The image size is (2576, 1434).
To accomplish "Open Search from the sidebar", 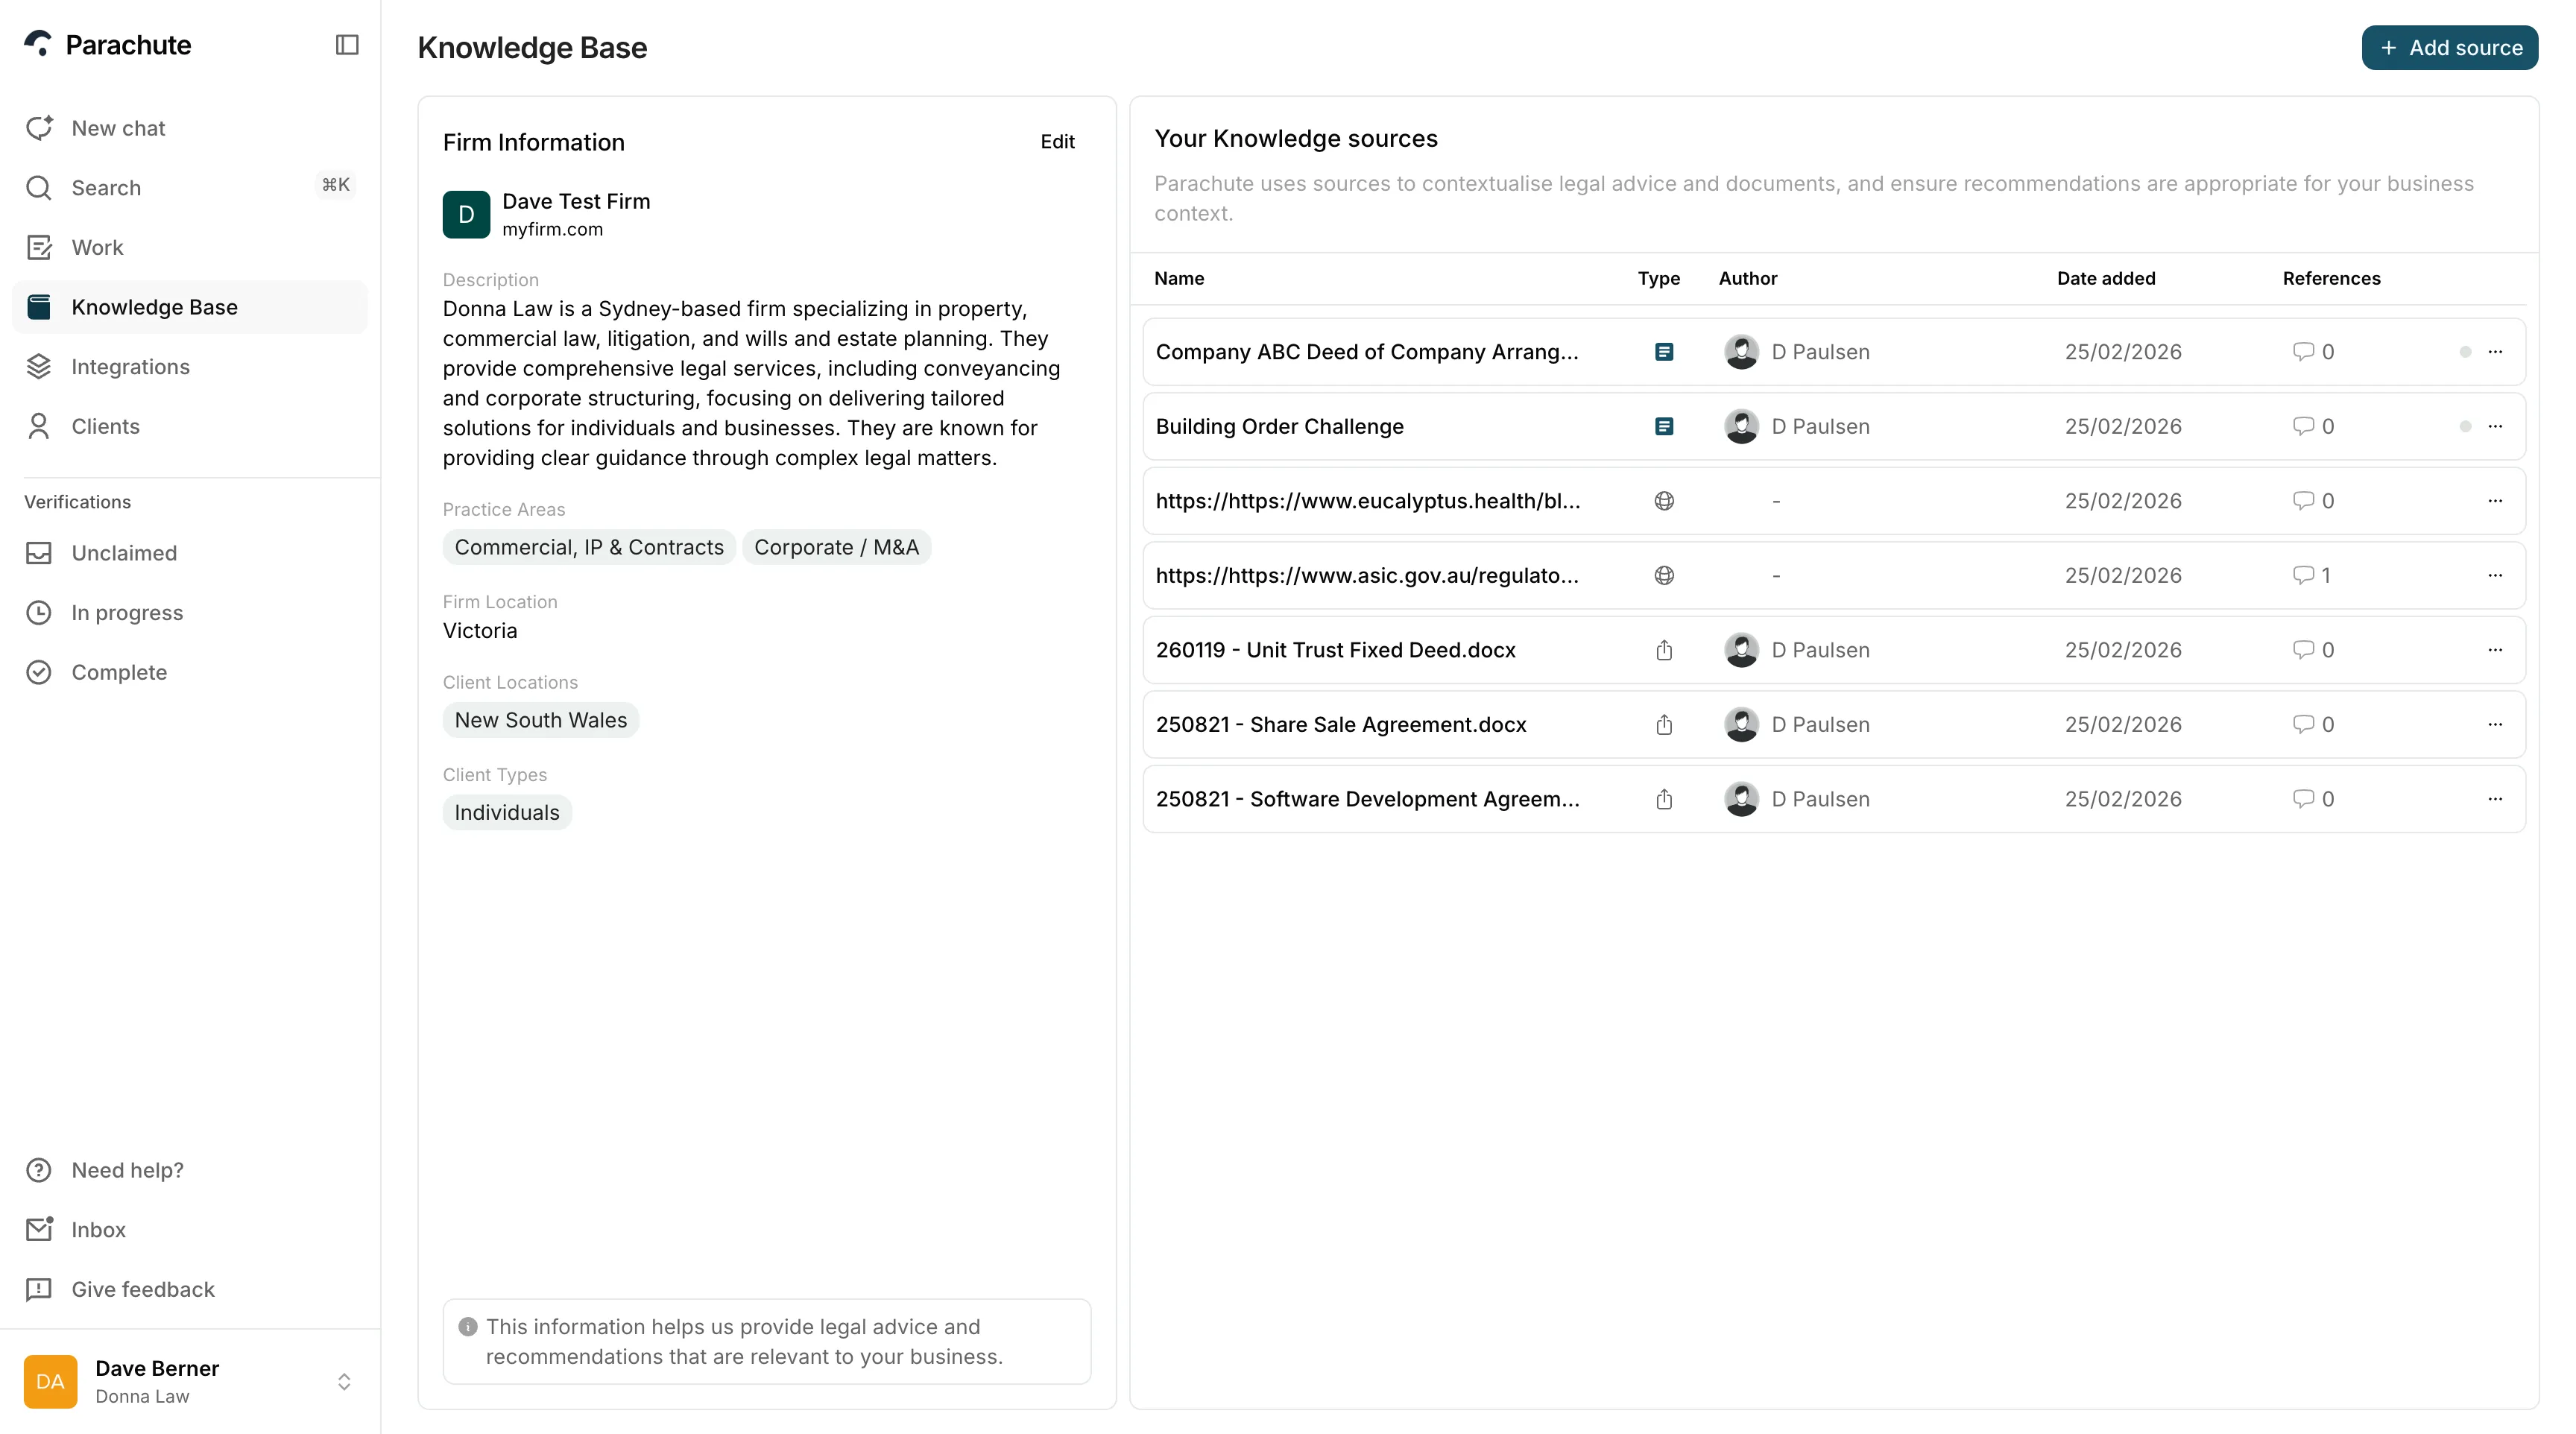I will coord(106,188).
